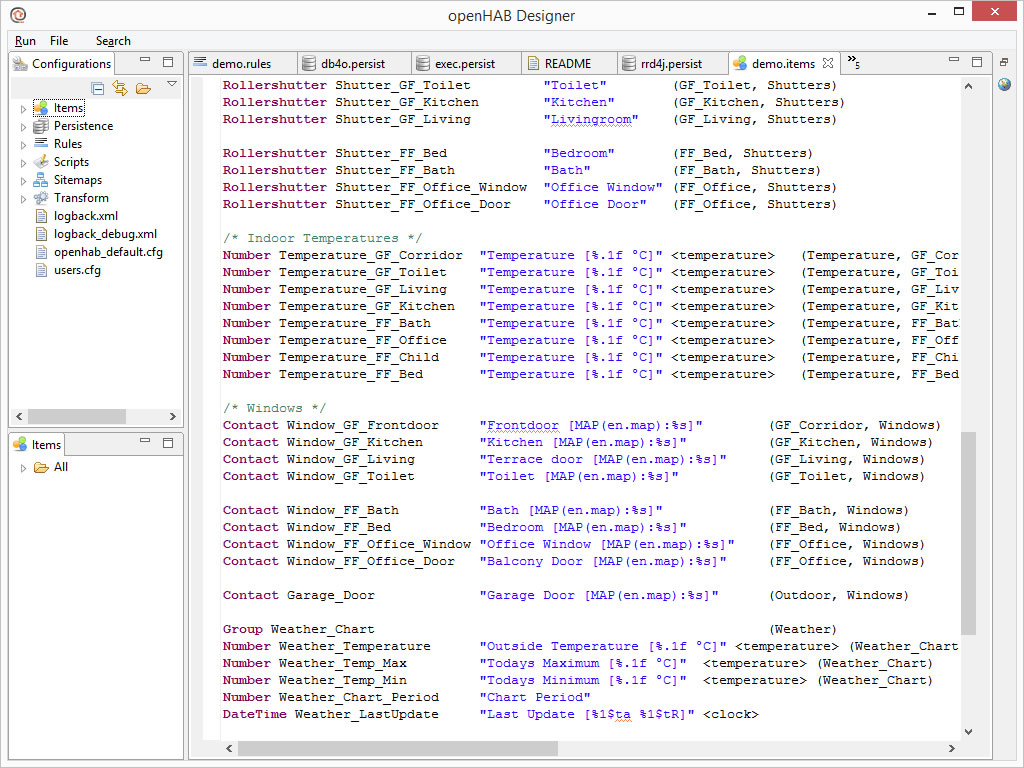Viewport: 1024px width, 768px height.
Task: Click editor horizontal scroll left arrow
Action: click(229, 748)
